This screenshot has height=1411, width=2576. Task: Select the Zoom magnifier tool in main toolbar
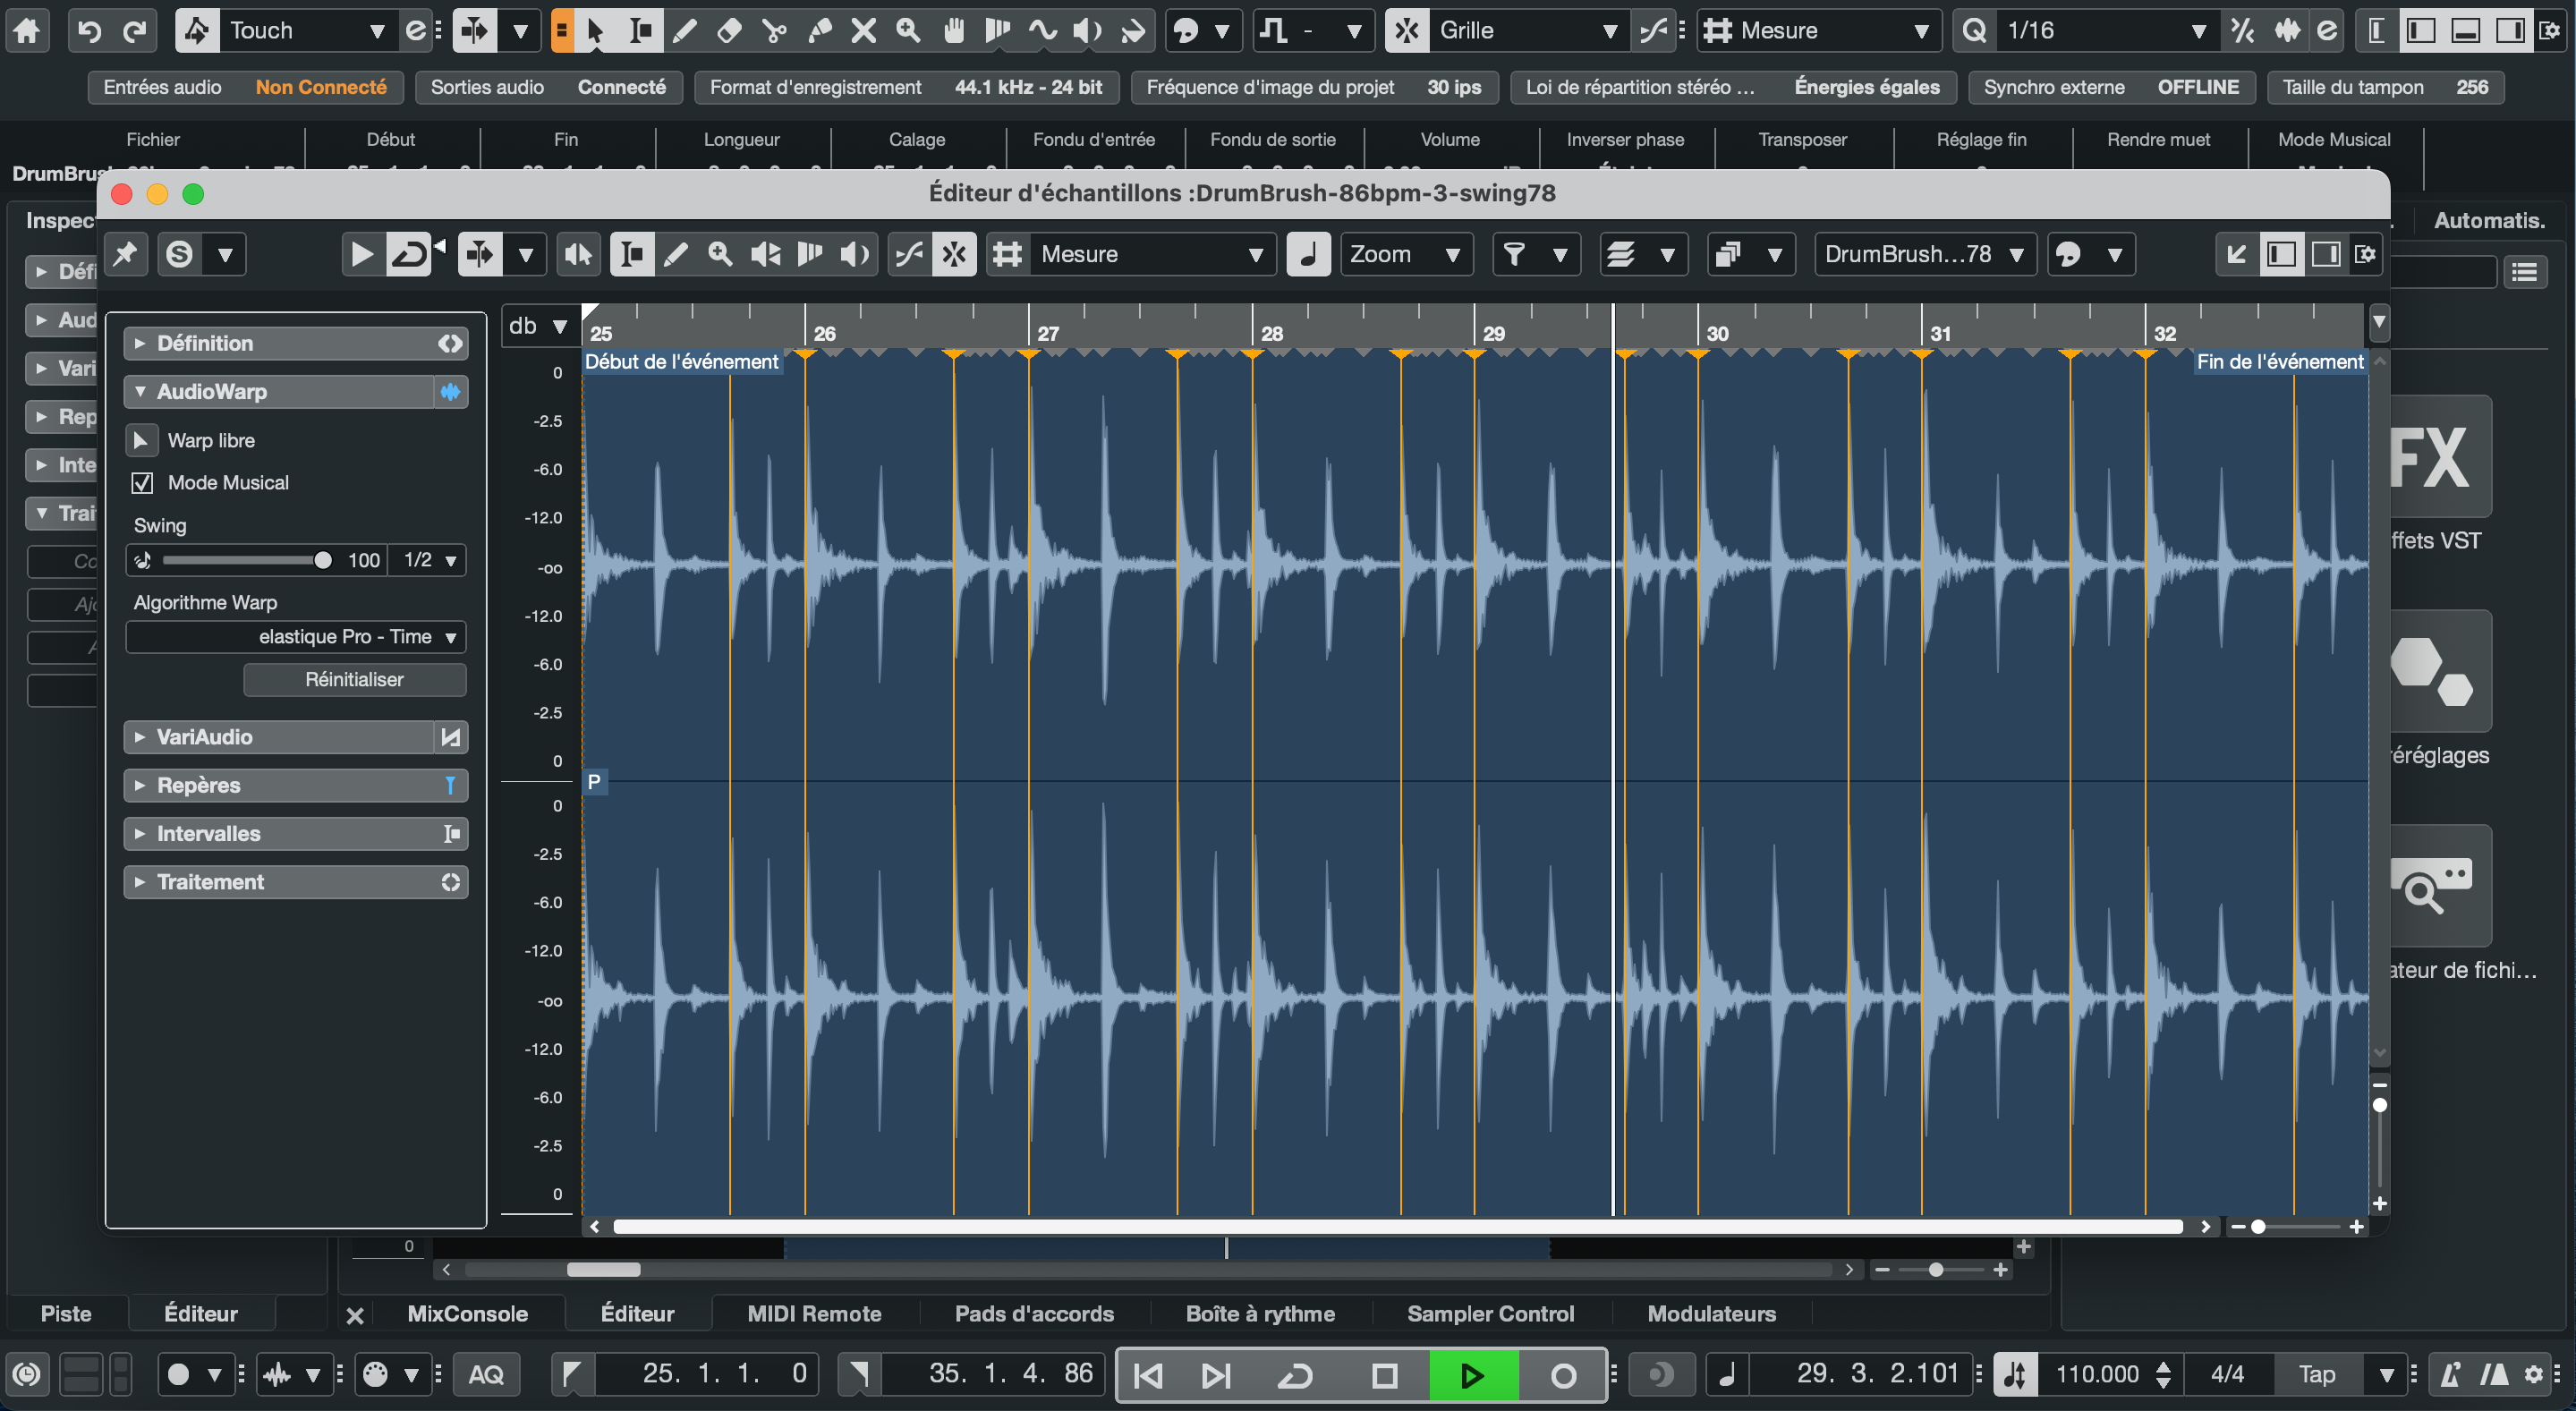(x=908, y=30)
